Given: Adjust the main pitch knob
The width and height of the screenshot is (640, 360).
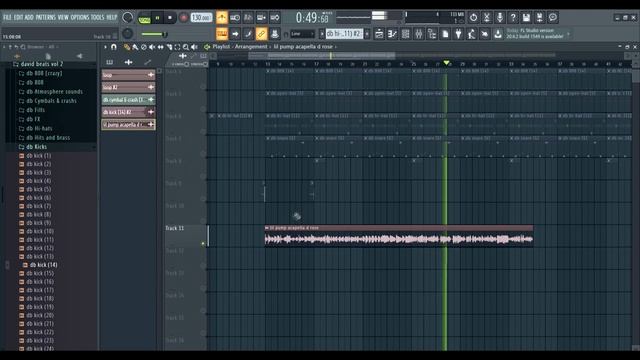Looking at the screenshot, I should [x=128, y=33].
